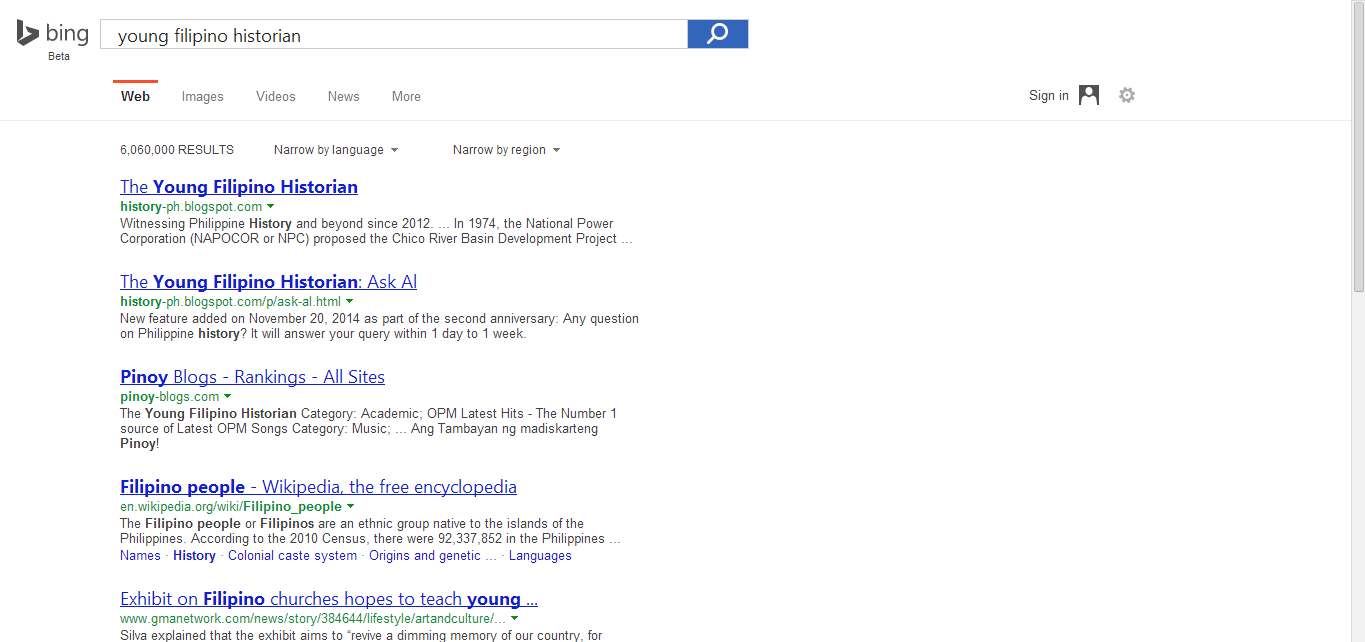
Task: Expand the Narrow by region dropdown
Action: (506, 150)
